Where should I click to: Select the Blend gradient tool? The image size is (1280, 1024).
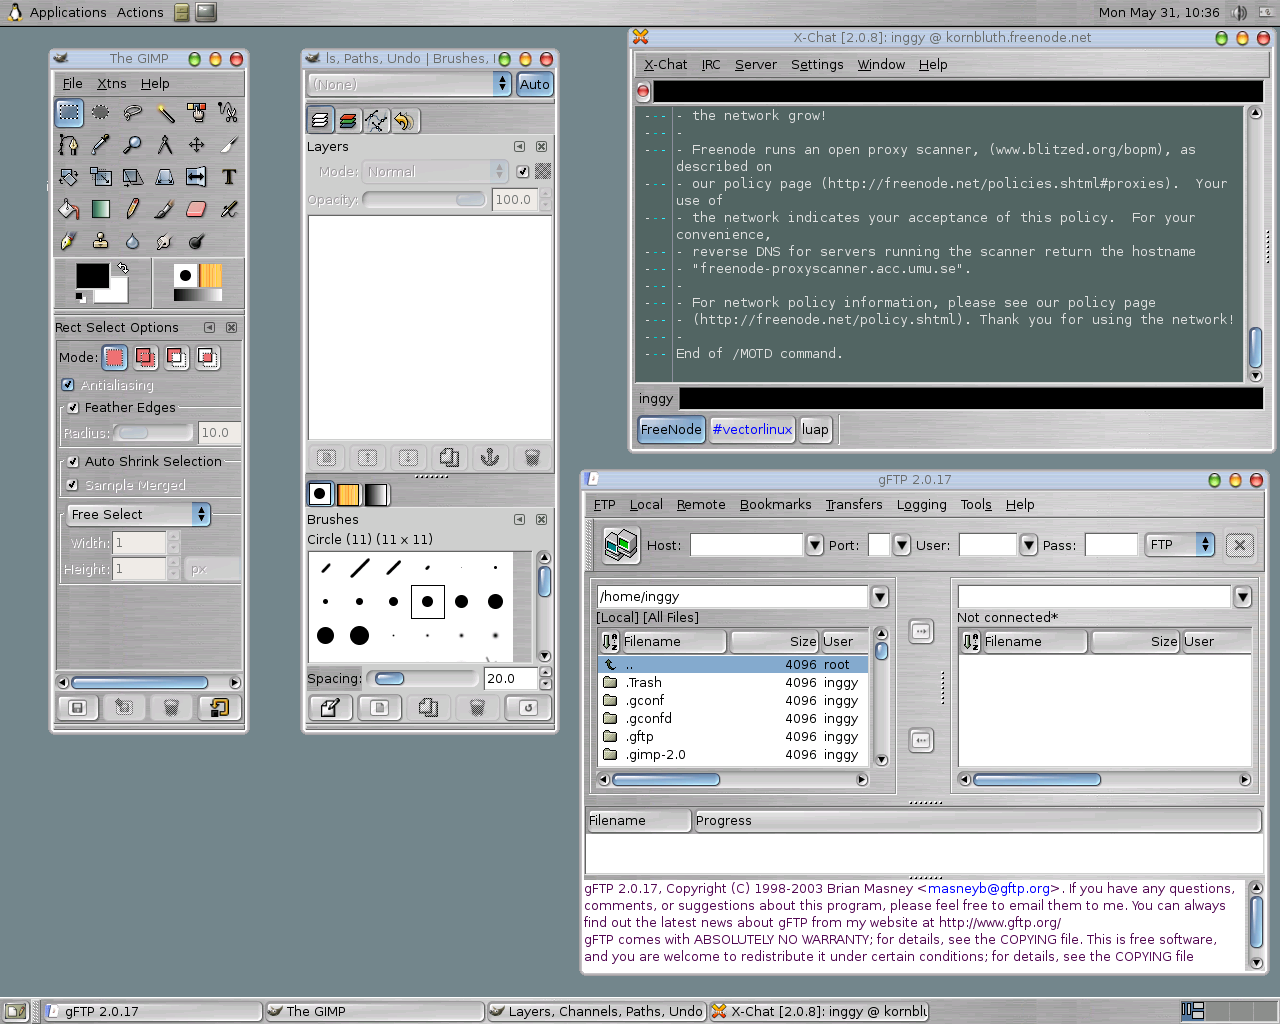100,209
